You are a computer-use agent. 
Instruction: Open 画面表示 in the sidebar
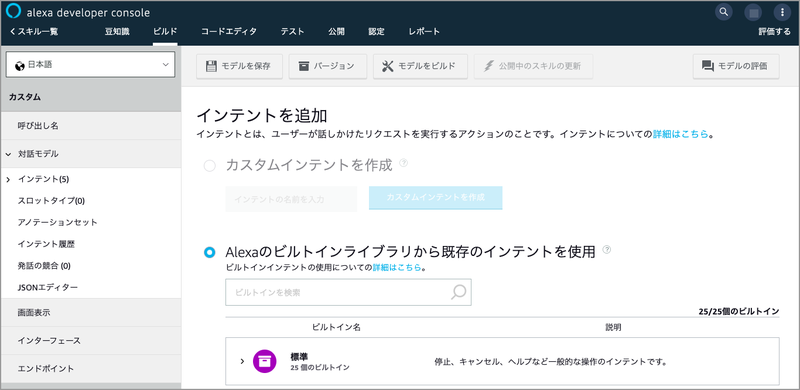(91, 312)
